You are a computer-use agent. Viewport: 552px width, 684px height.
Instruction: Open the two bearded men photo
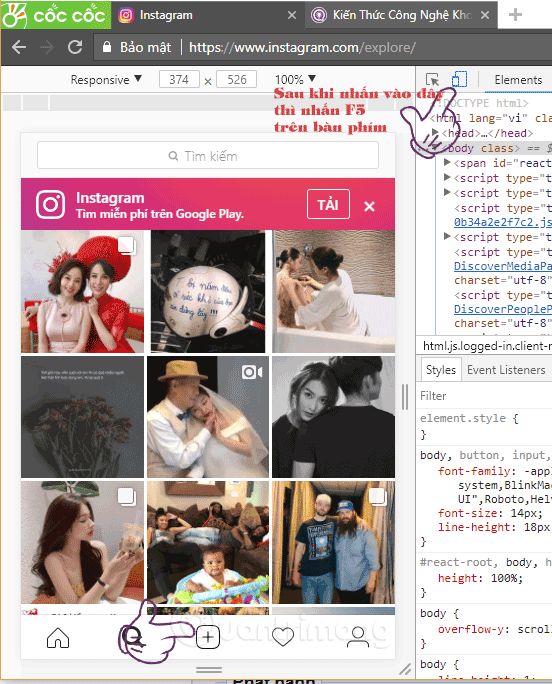(333, 542)
